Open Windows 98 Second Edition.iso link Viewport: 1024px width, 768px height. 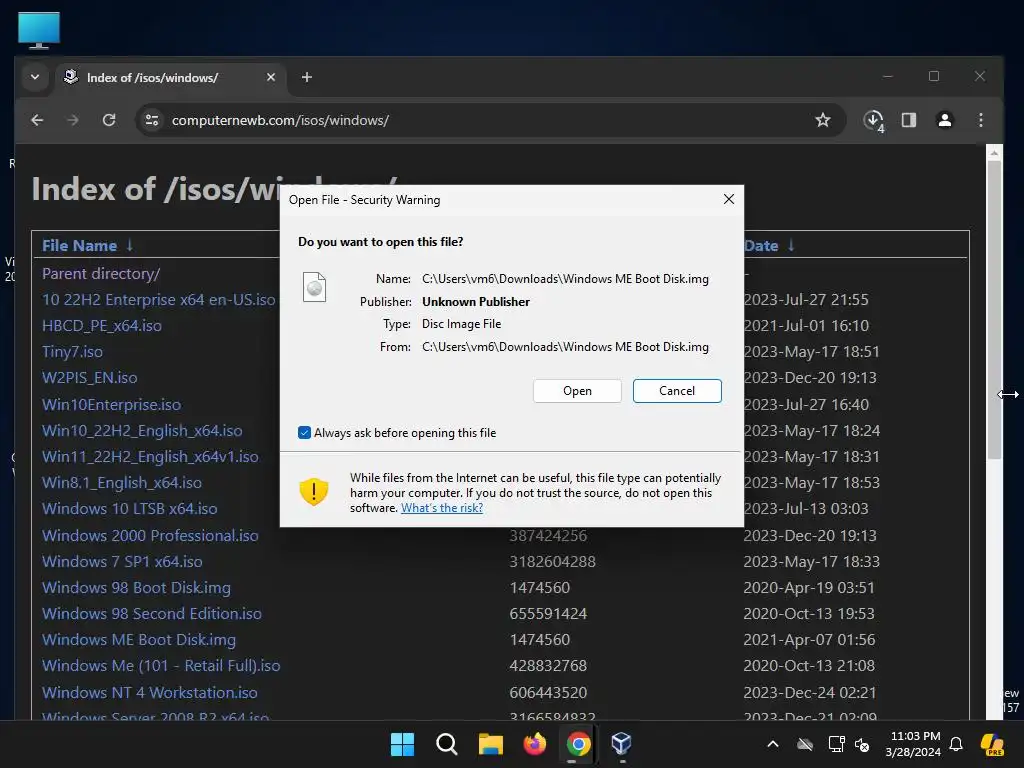coord(152,614)
